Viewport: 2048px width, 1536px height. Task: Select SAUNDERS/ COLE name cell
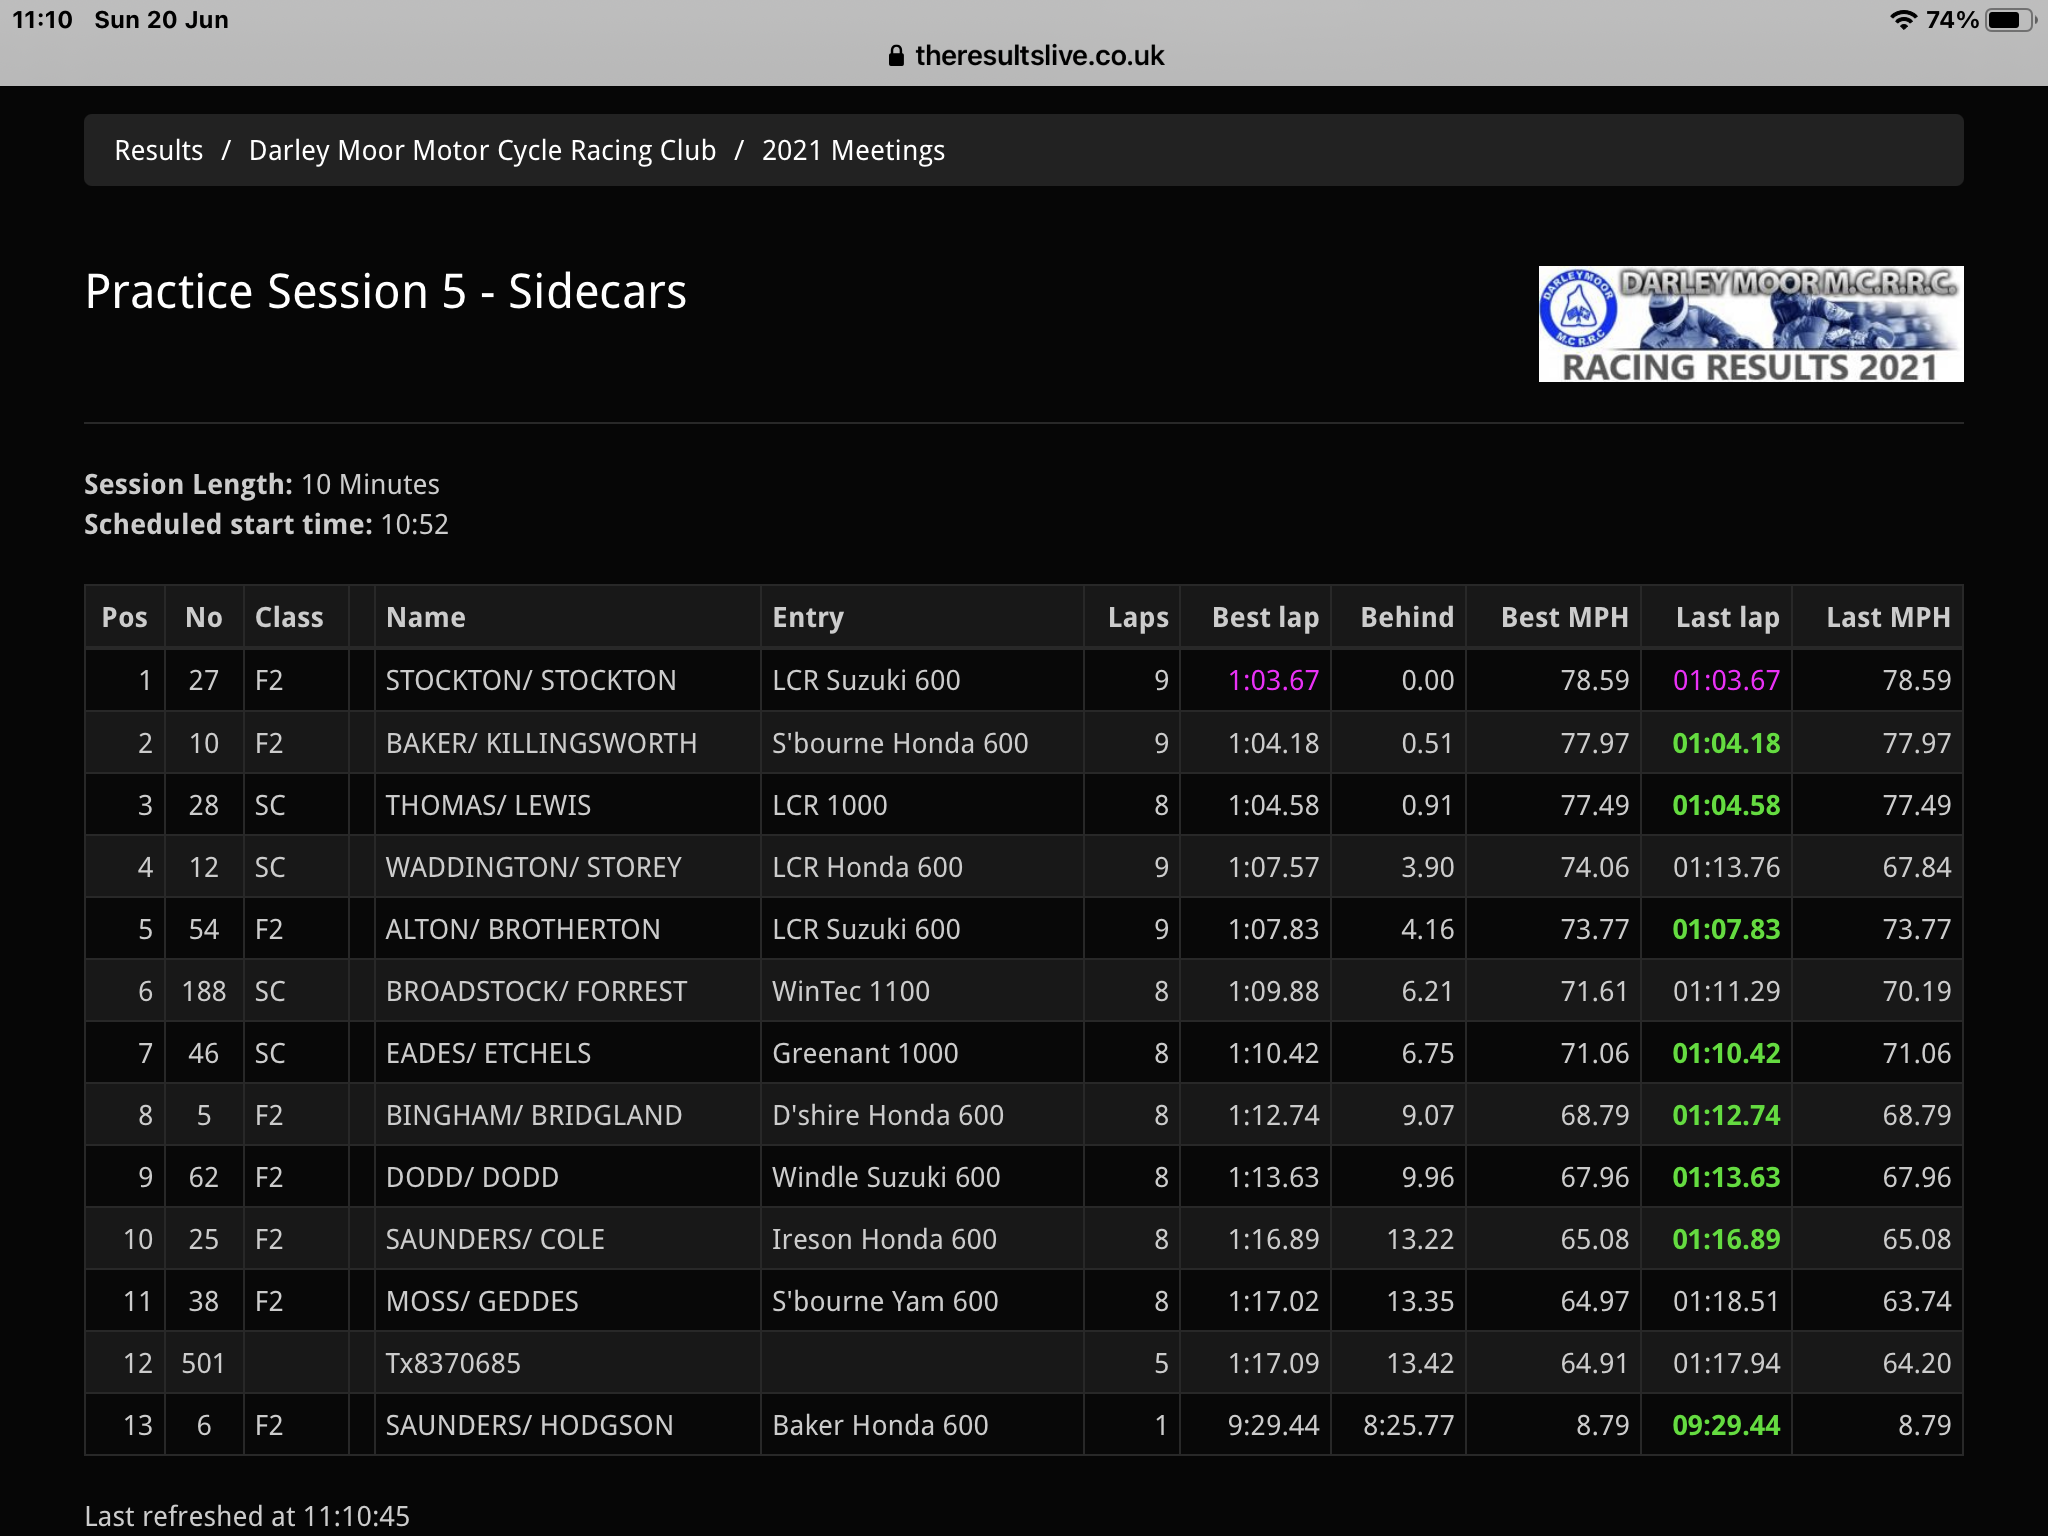coord(567,1239)
